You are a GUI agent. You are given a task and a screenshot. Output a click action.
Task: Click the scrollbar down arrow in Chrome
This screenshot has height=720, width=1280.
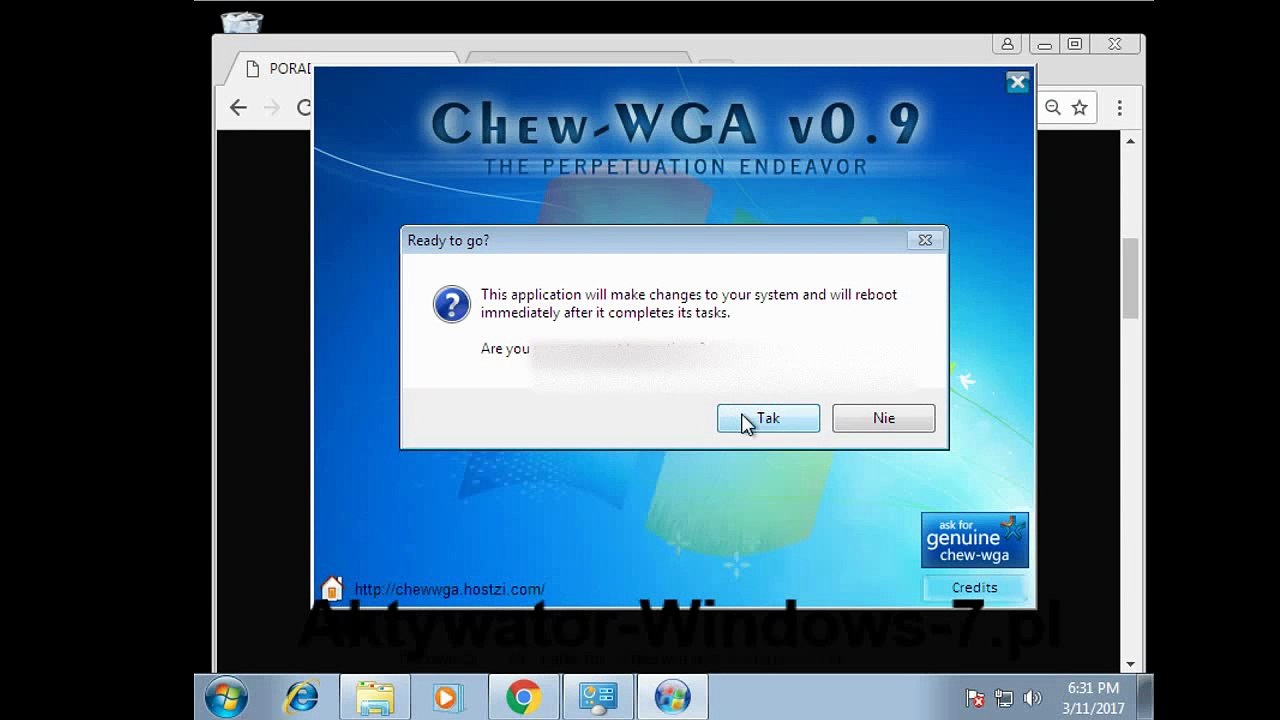[1131, 663]
